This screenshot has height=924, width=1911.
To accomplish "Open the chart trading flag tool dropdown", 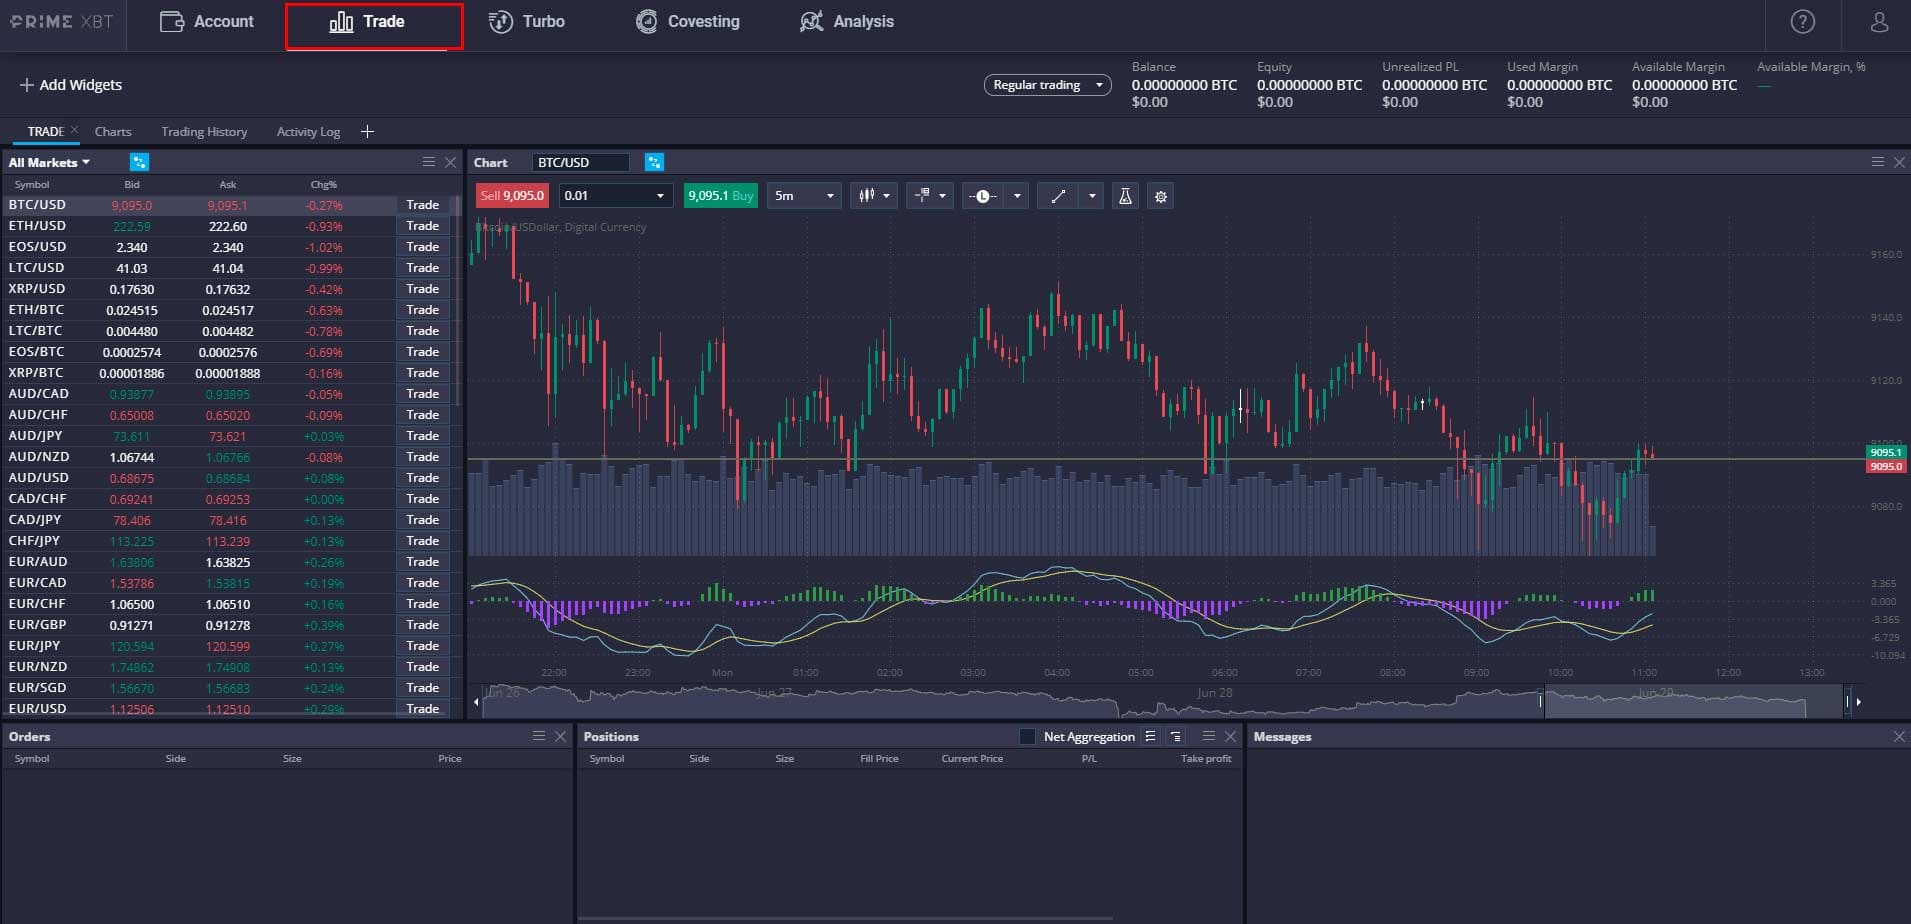I will click(x=929, y=196).
